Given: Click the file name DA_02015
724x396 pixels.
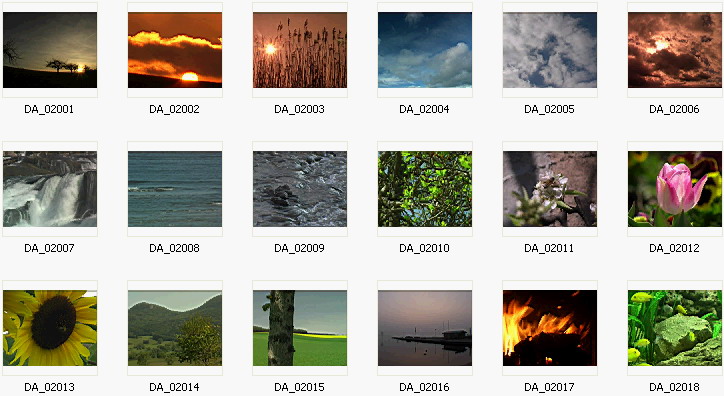Looking at the screenshot, I should [x=299, y=387].
